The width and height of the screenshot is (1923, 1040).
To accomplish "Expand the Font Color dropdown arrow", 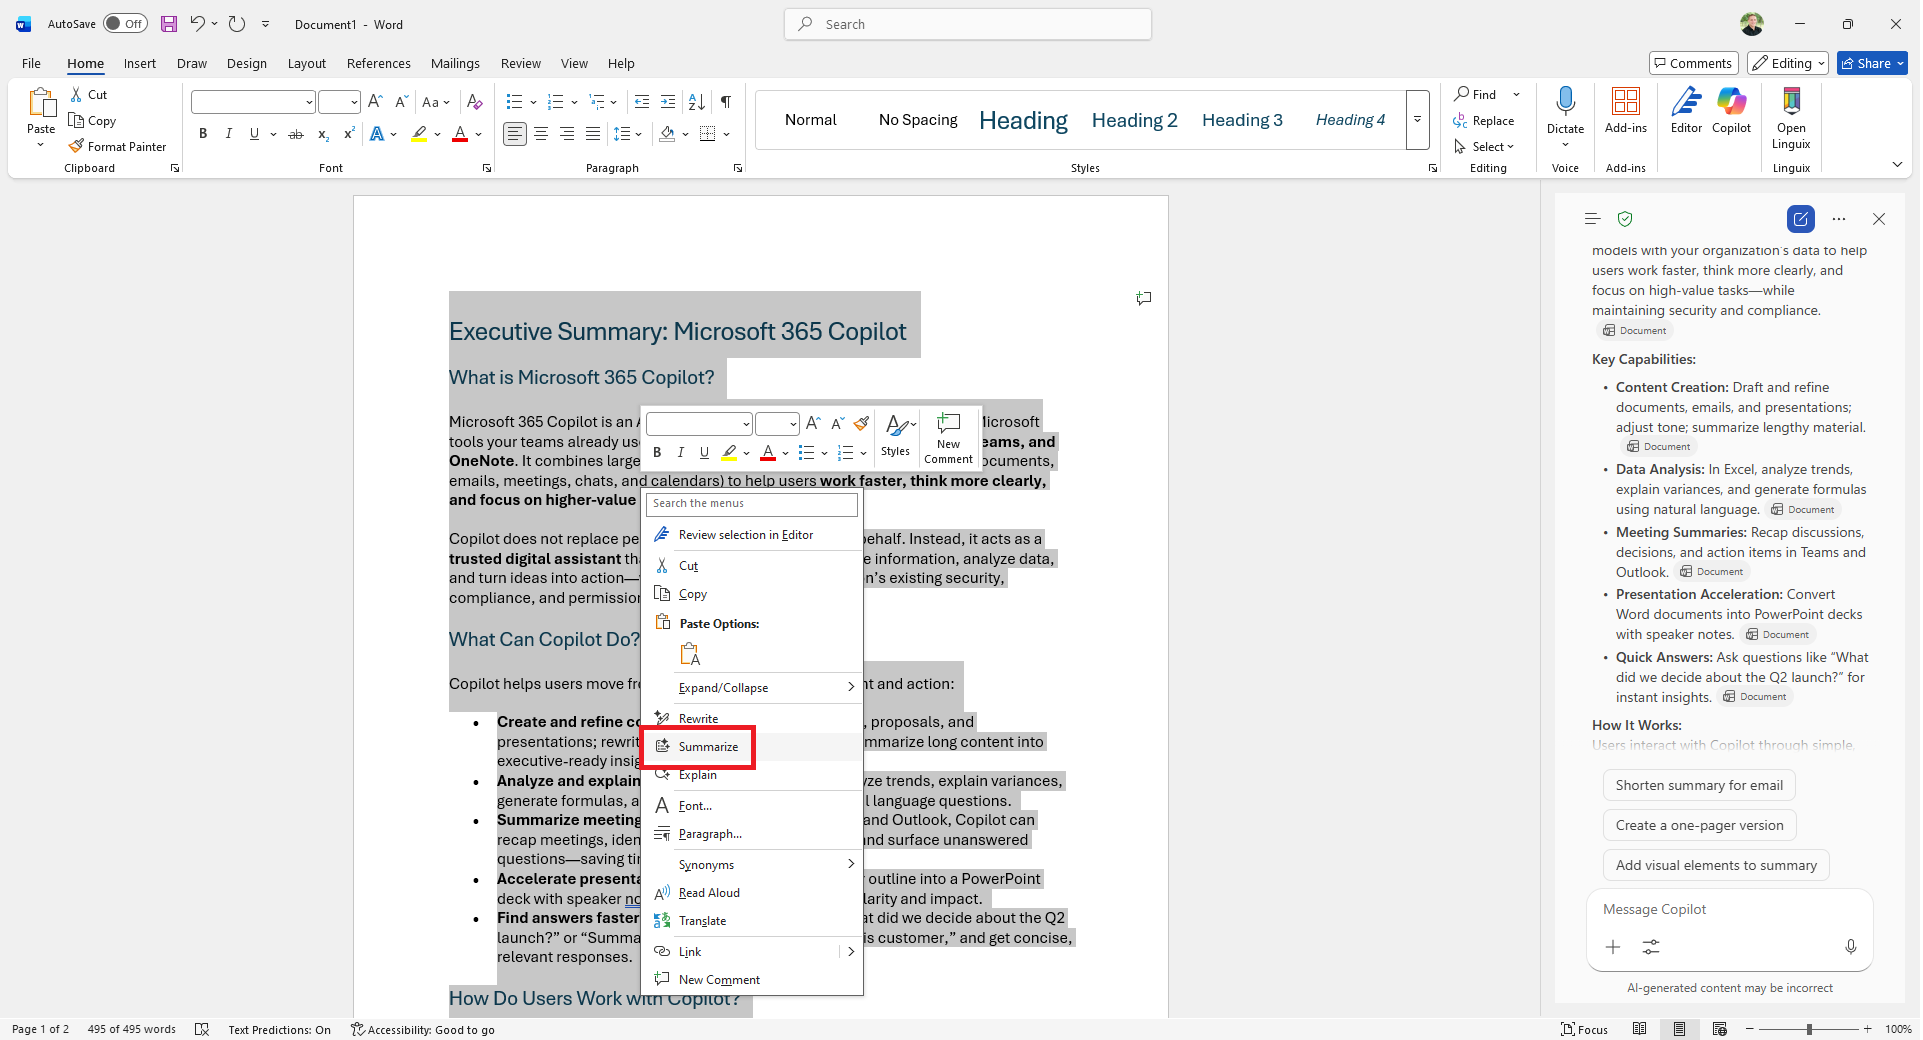I will click(477, 134).
